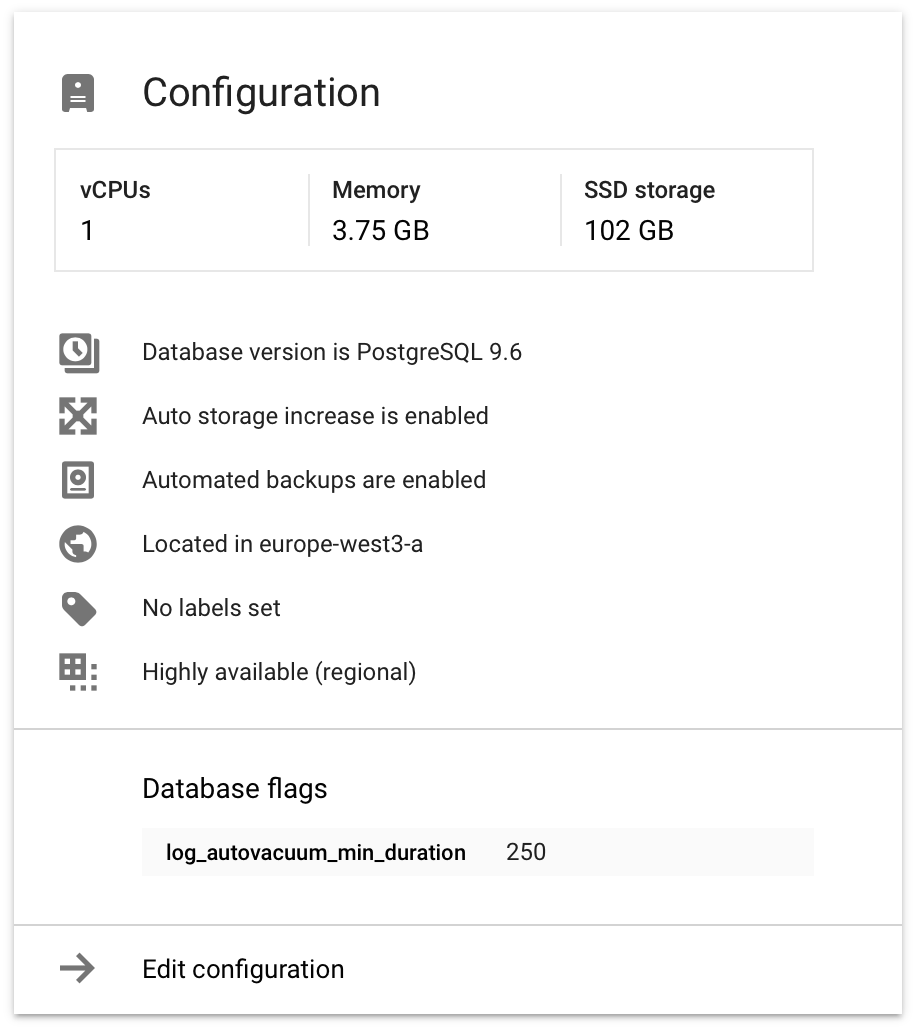The image size is (918, 1030).
Task: Click "No labels set" text
Action: click(x=211, y=608)
